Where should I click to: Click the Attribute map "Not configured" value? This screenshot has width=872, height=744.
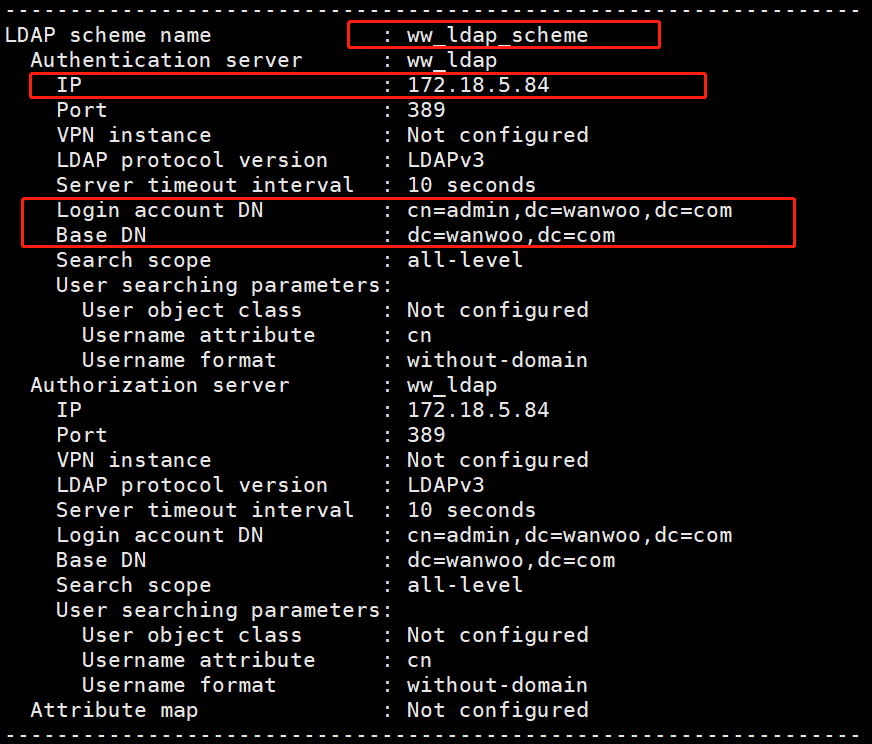[497, 710]
